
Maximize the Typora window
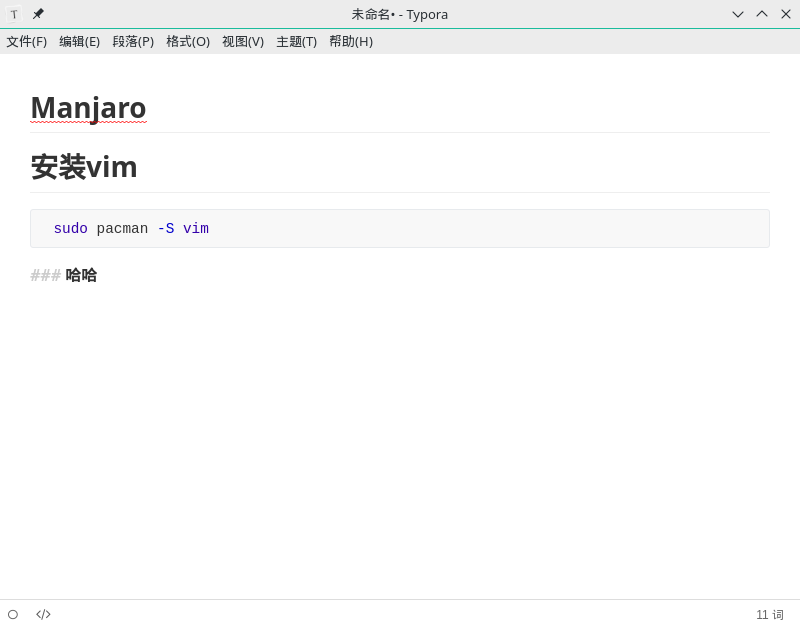tap(762, 14)
